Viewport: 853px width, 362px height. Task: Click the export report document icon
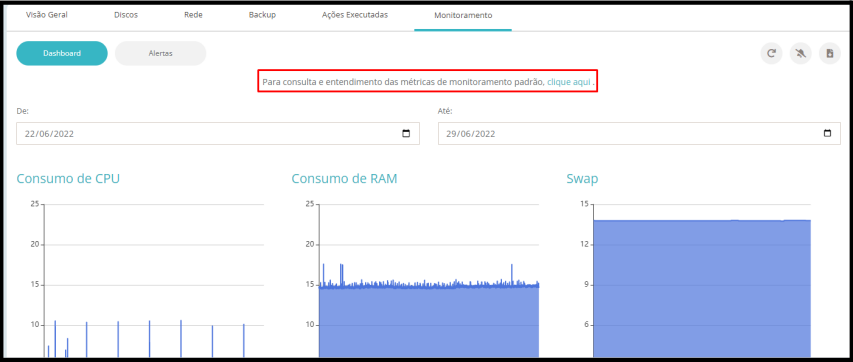click(x=830, y=53)
